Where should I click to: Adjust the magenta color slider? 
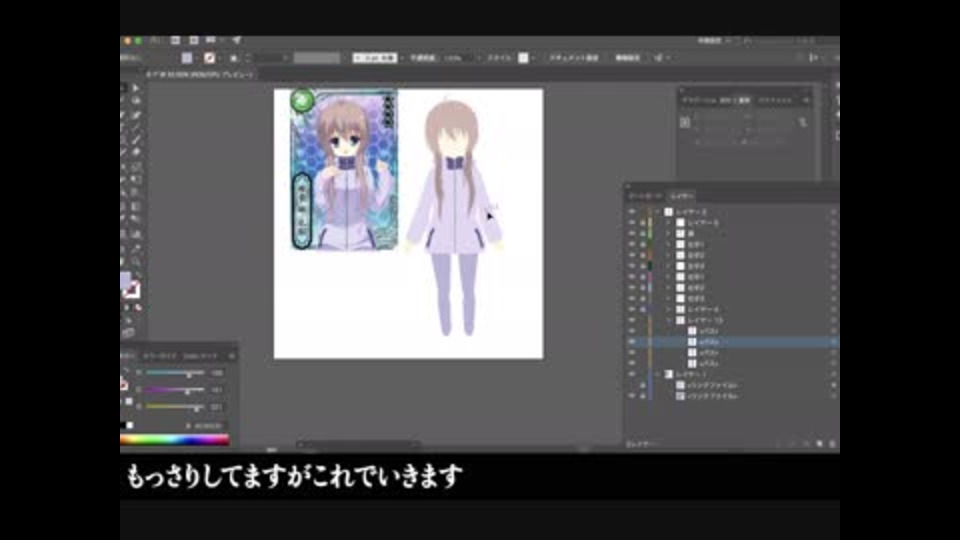[174, 389]
